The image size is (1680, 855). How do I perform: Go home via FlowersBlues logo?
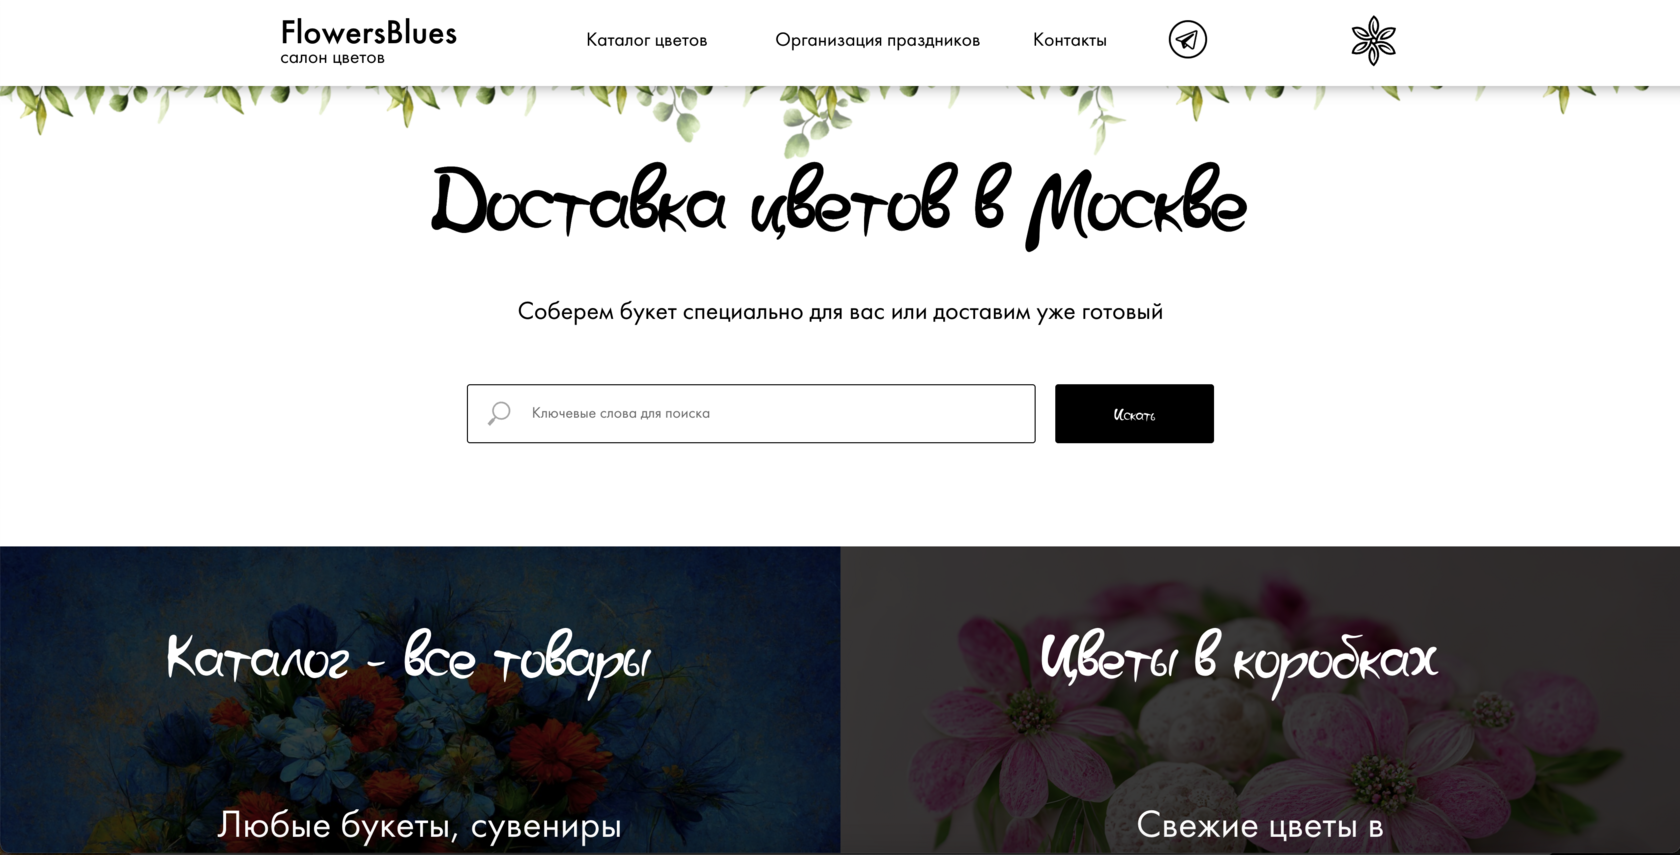tap(368, 33)
